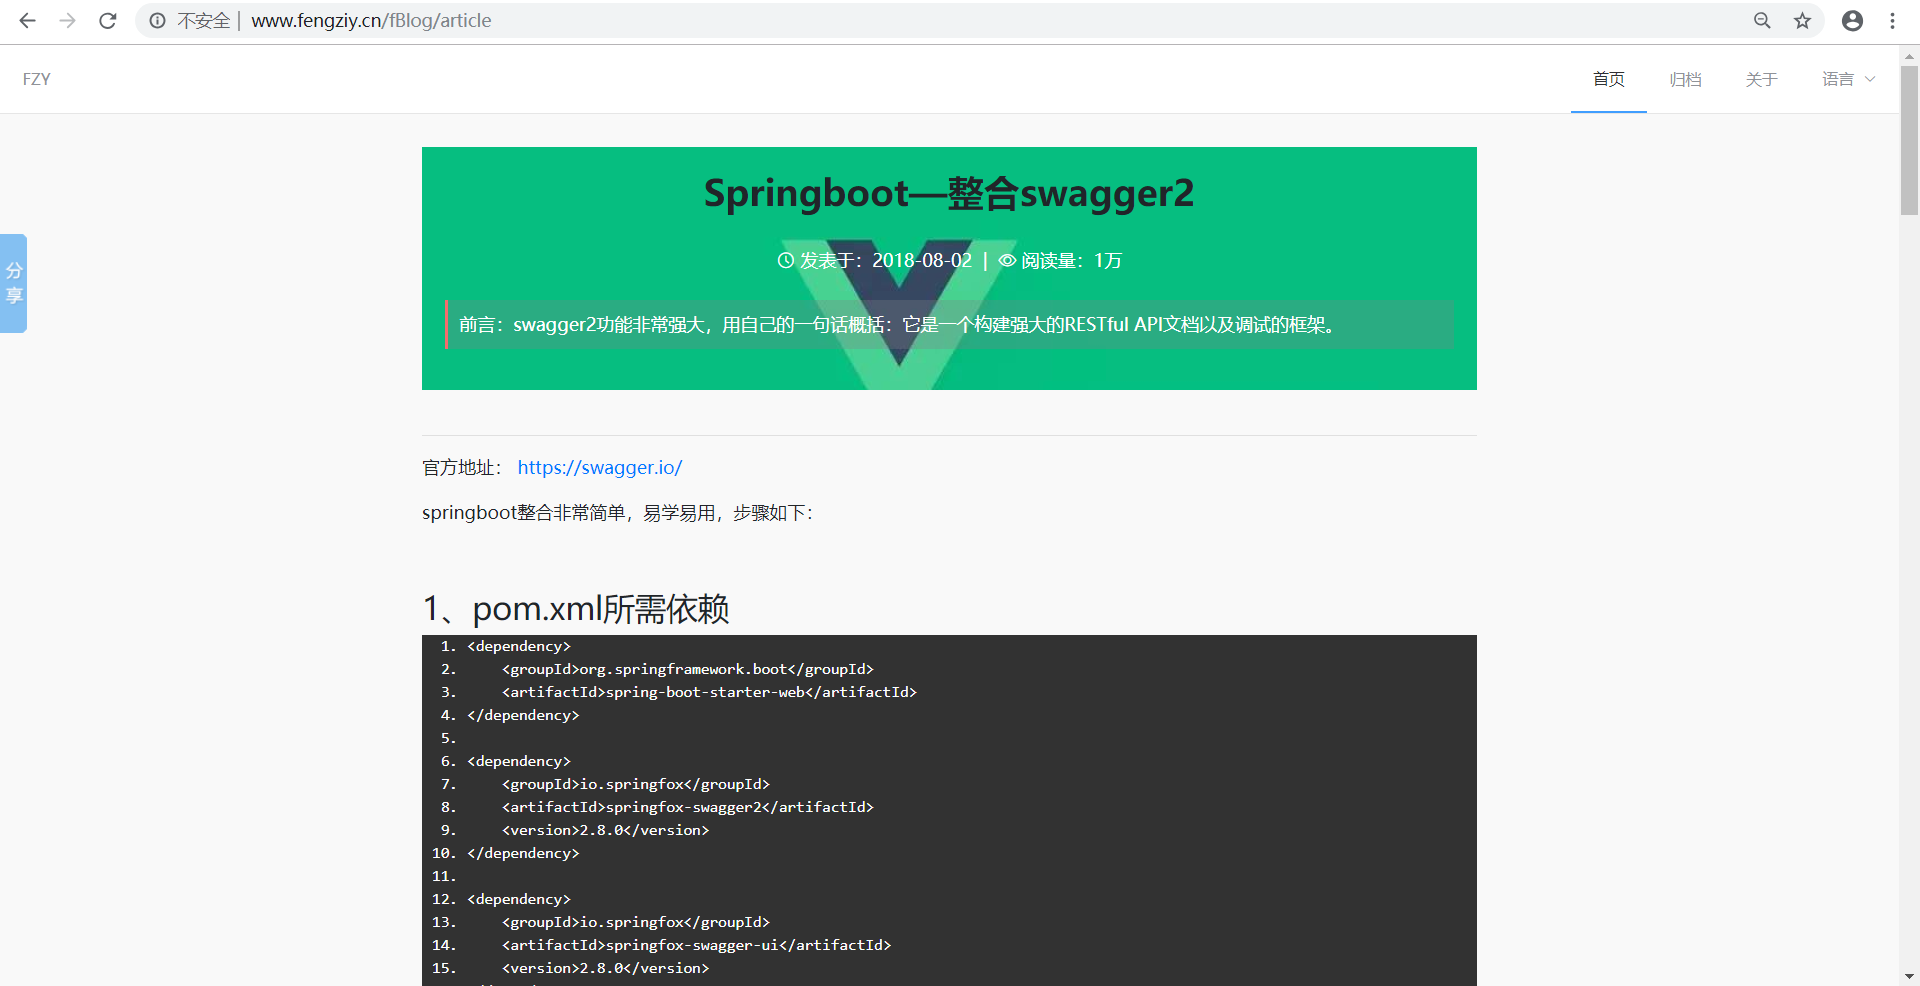Viewport: 1920px width, 986px height.
Task: Click the browser forward arrow
Action: coord(67,20)
